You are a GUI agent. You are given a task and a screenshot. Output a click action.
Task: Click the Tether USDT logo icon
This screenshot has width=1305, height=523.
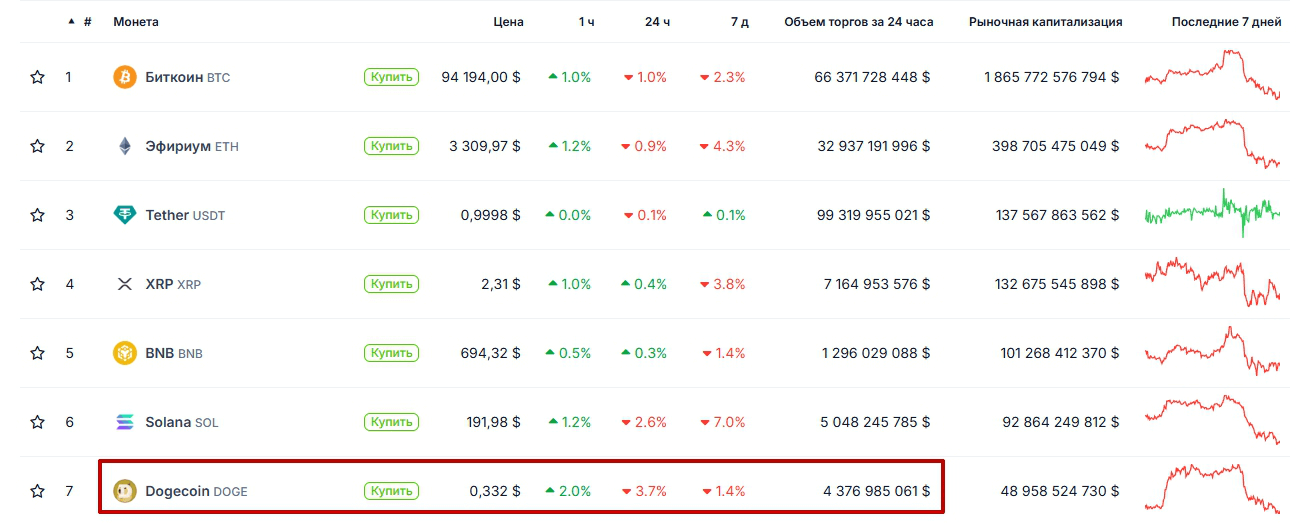tap(125, 215)
